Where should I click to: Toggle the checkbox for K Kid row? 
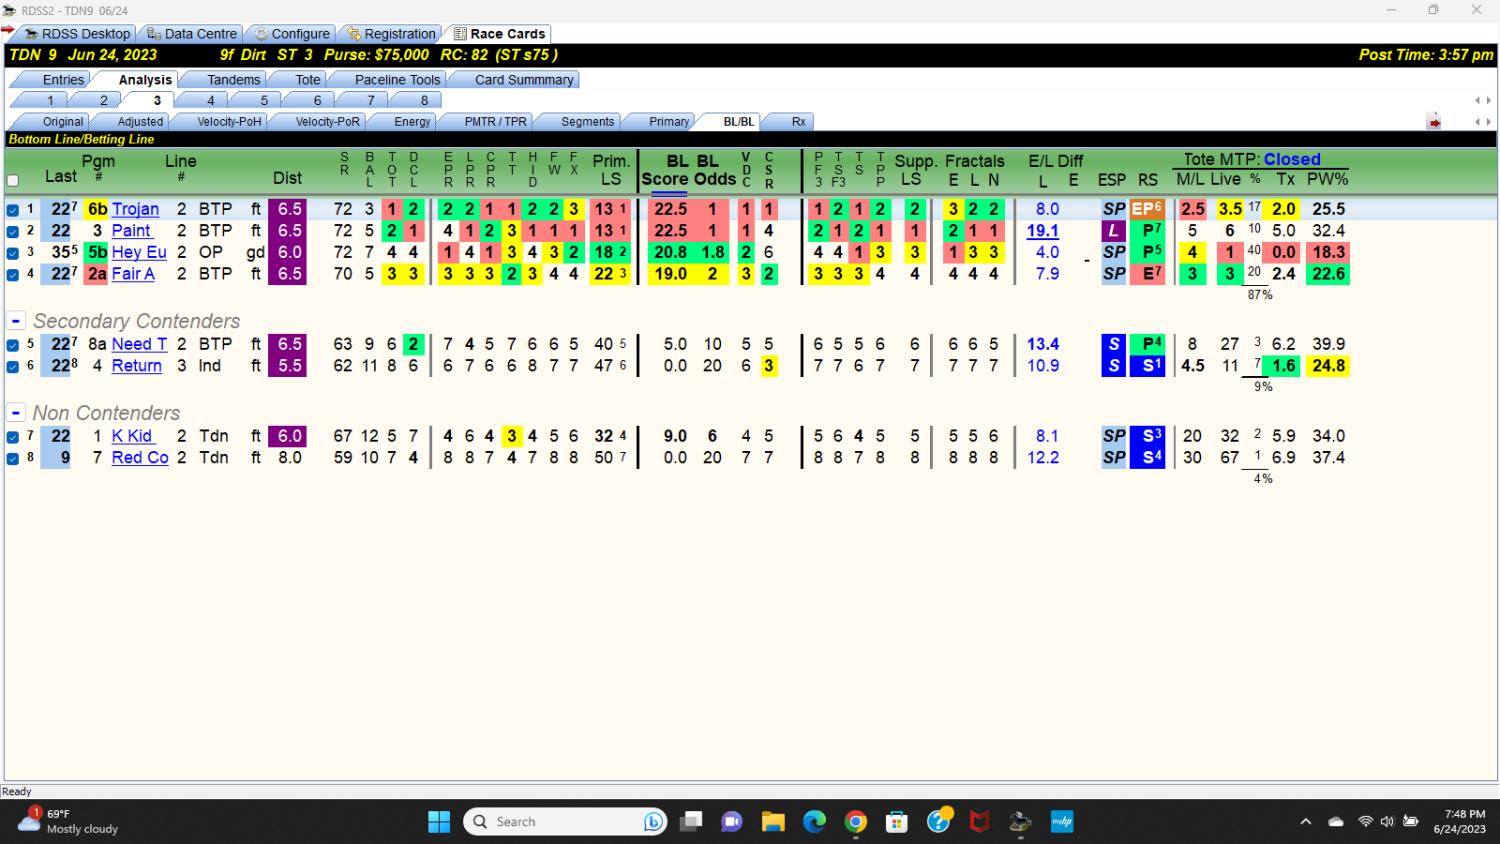(x=13, y=437)
